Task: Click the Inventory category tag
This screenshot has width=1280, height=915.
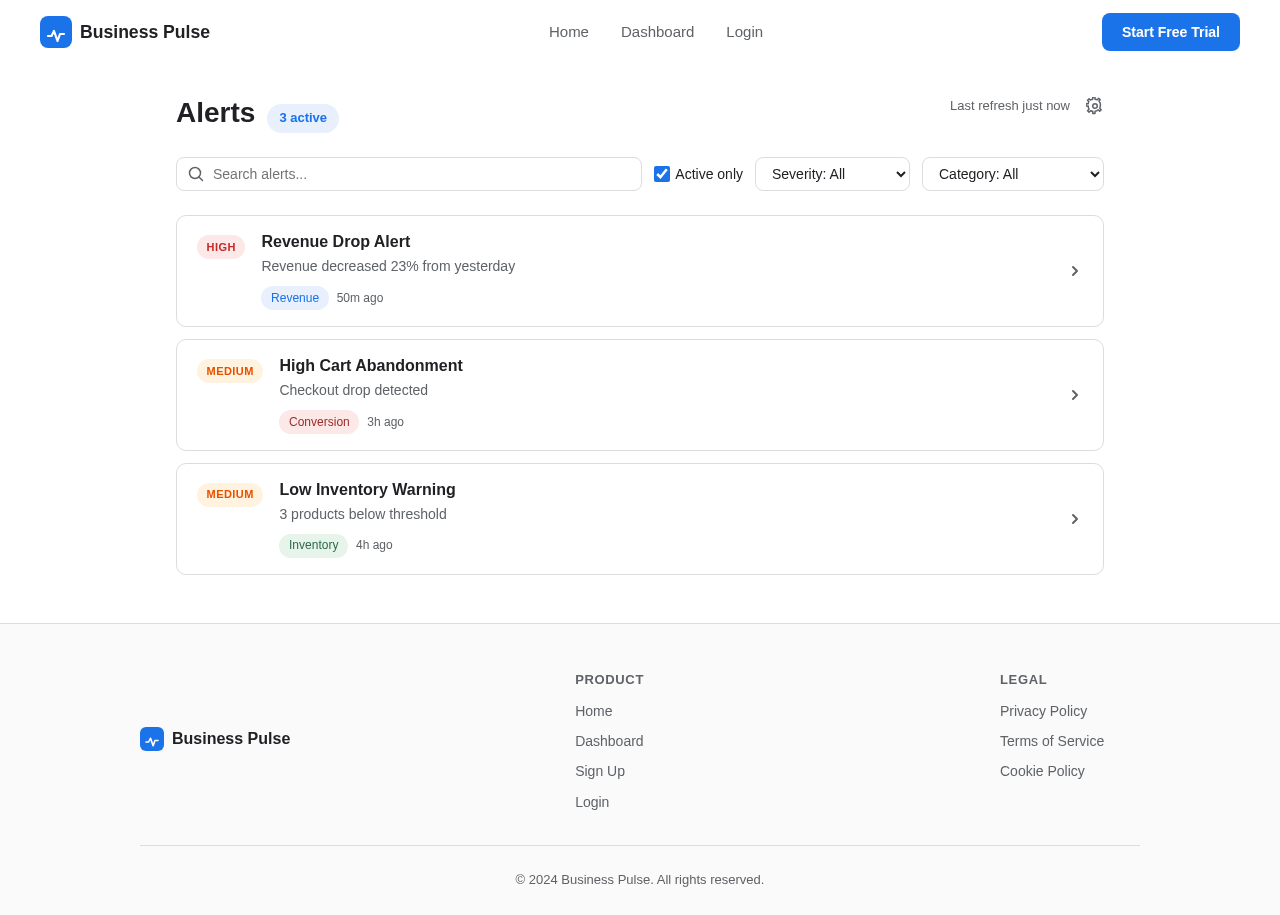Action: point(313,546)
